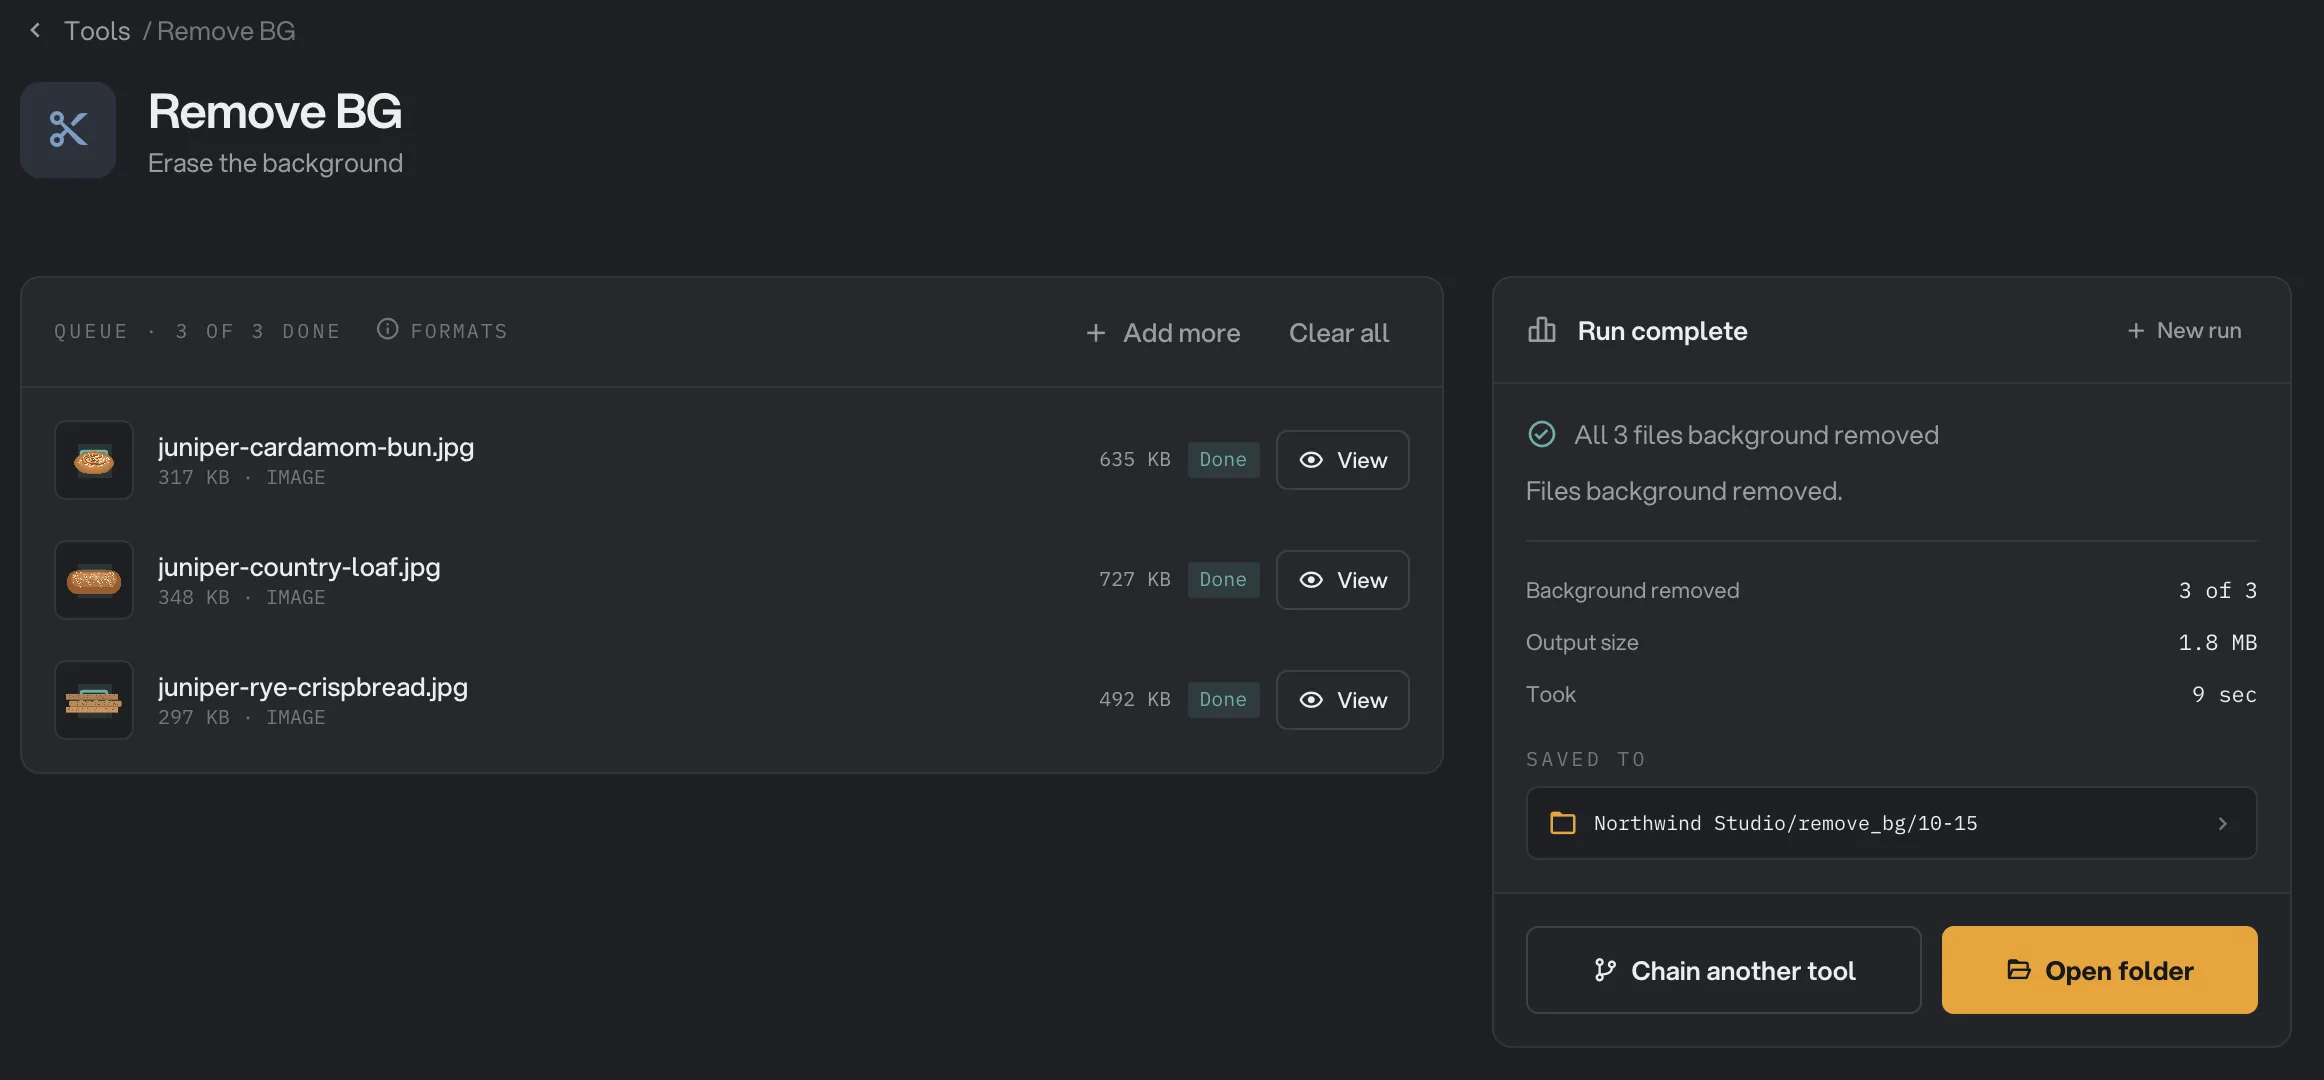This screenshot has height=1080, width=2324.
Task: Select the juniper-cardamom-bun.jpg file name
Action: tap(316, 447)
